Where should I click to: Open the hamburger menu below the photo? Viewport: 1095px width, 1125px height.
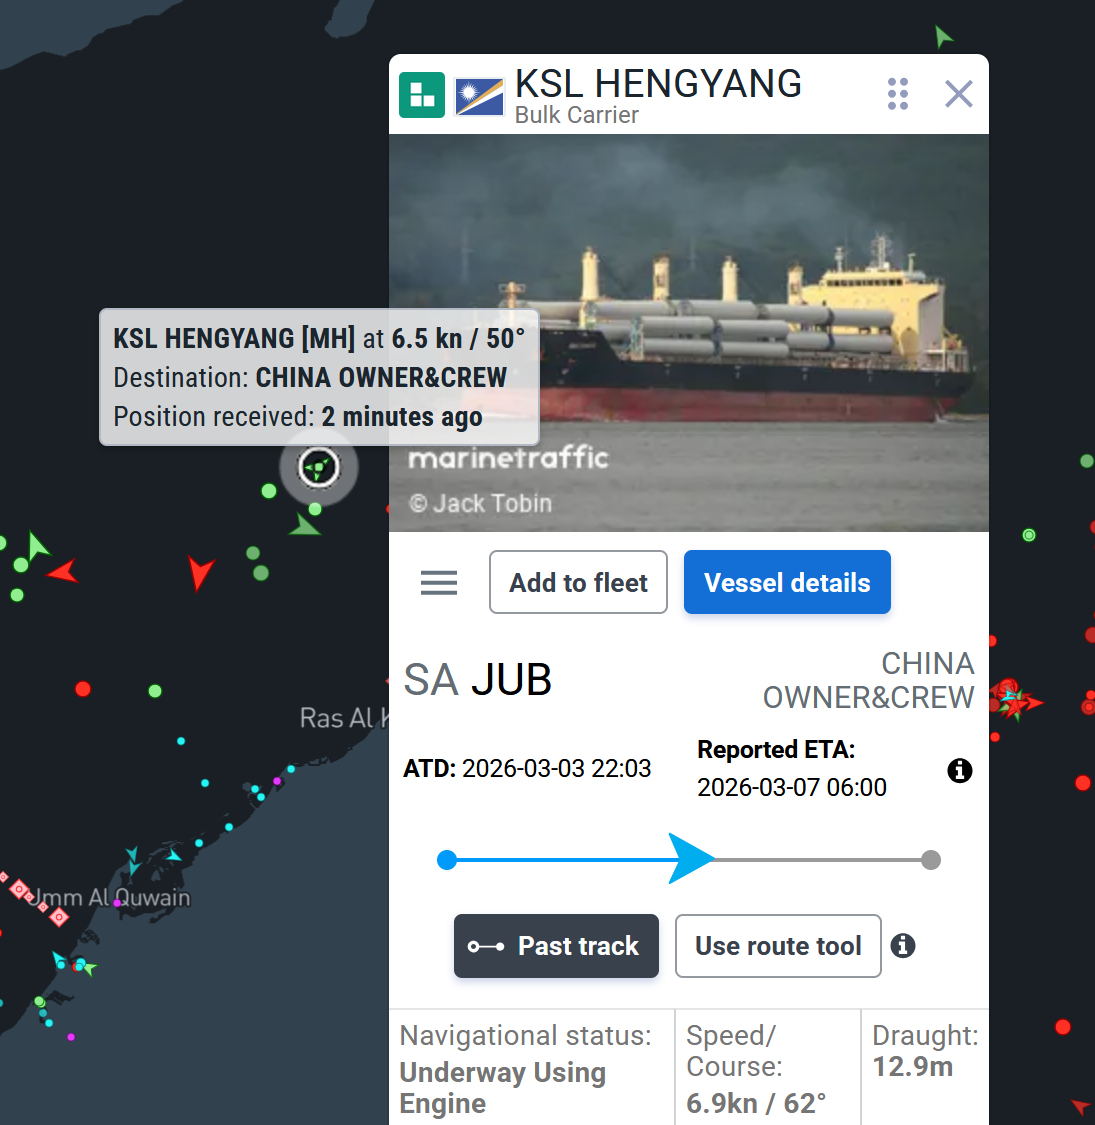tap(438, 583)
